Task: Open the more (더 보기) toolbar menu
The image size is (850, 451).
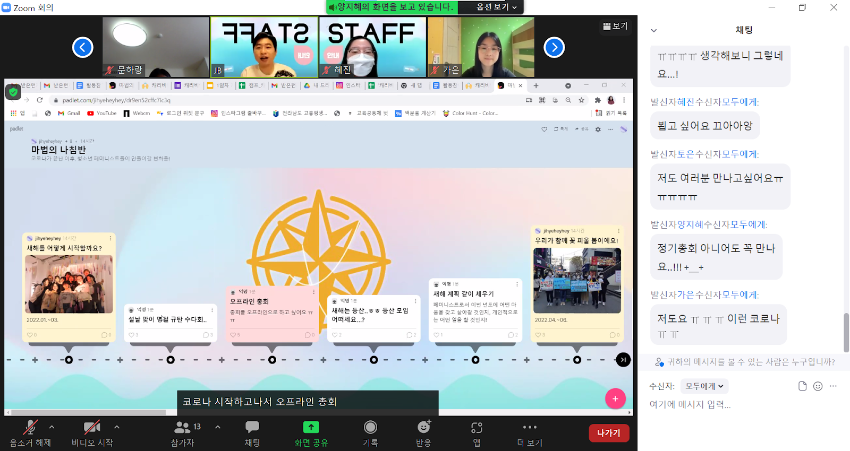Action: pyautogui.click(x=530, y=433)
